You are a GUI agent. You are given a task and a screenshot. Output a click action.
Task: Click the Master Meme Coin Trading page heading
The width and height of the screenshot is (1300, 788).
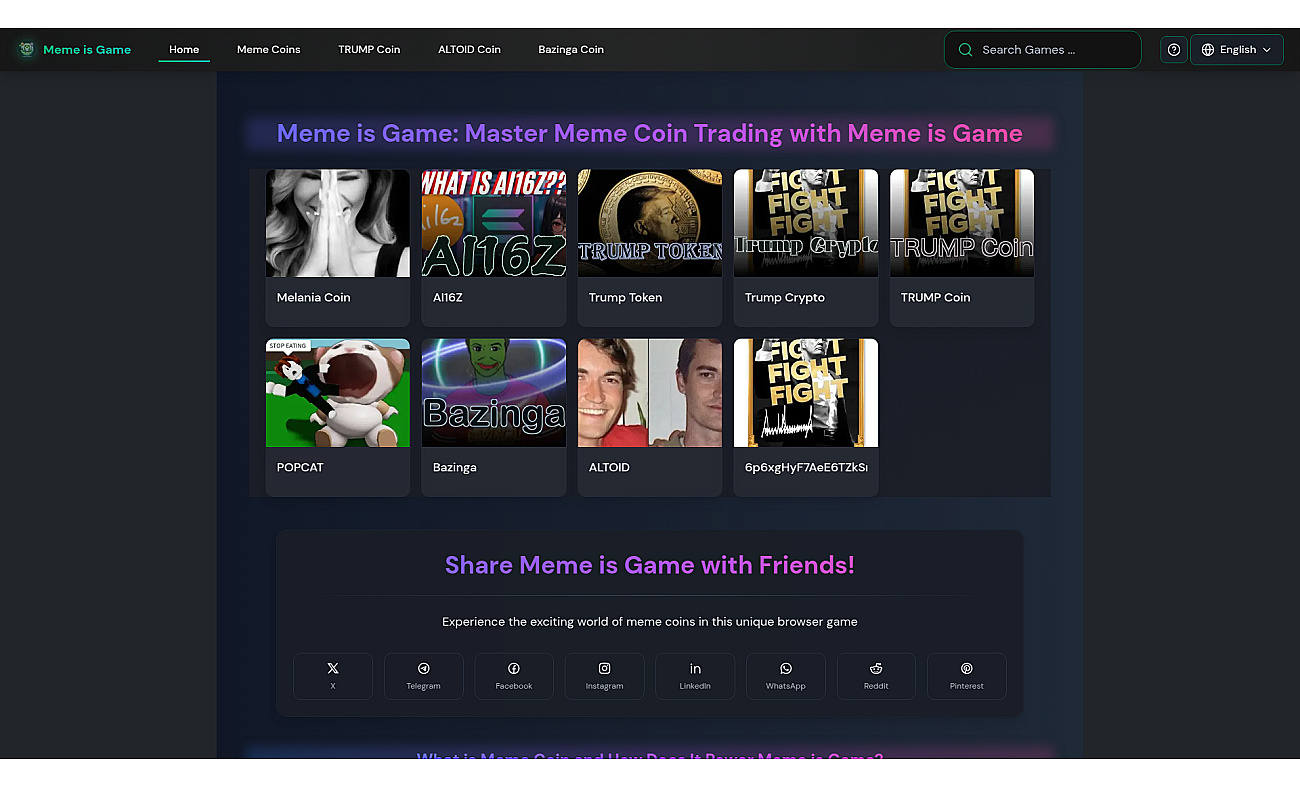pyautogui.click(x=650, y=133)
